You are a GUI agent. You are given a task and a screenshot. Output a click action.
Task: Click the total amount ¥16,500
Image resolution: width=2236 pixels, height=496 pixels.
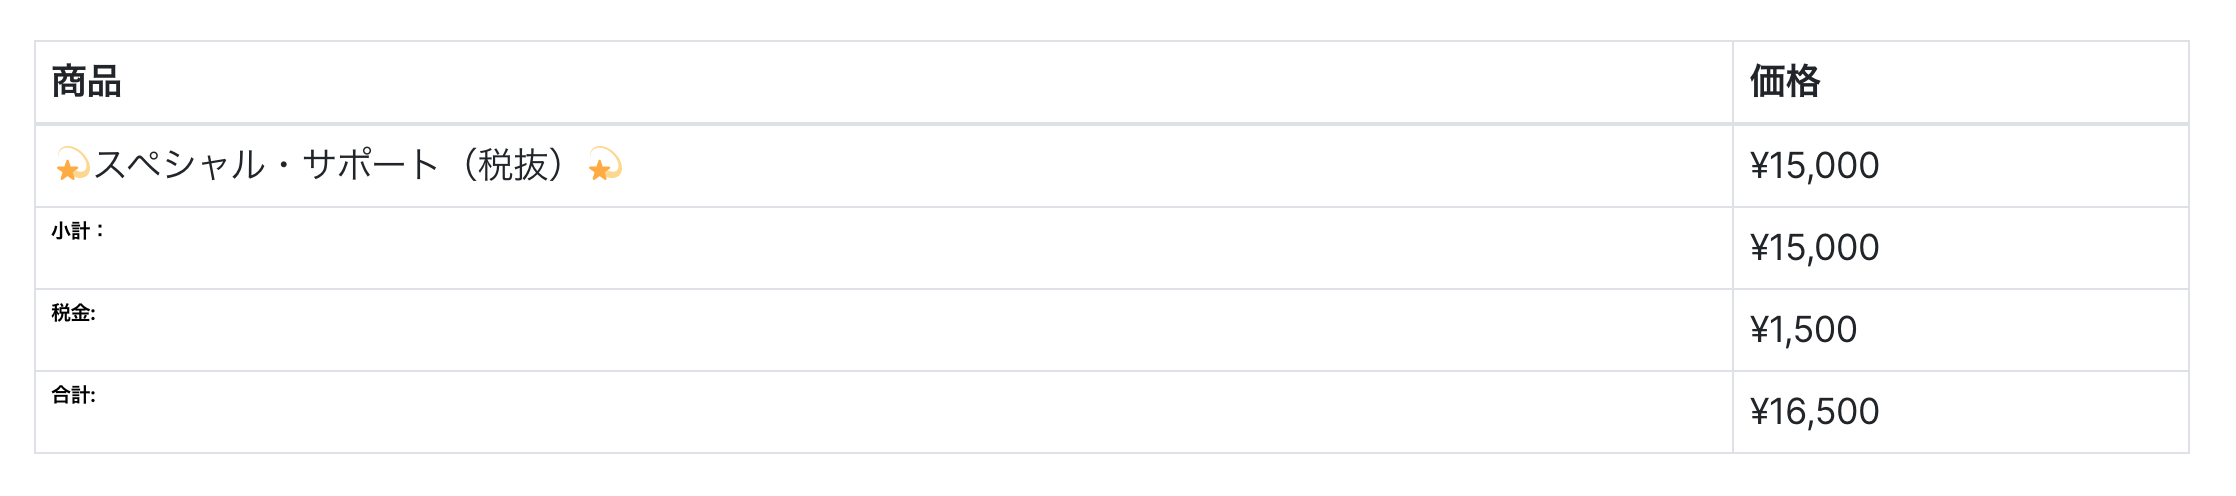(1814, 411)
